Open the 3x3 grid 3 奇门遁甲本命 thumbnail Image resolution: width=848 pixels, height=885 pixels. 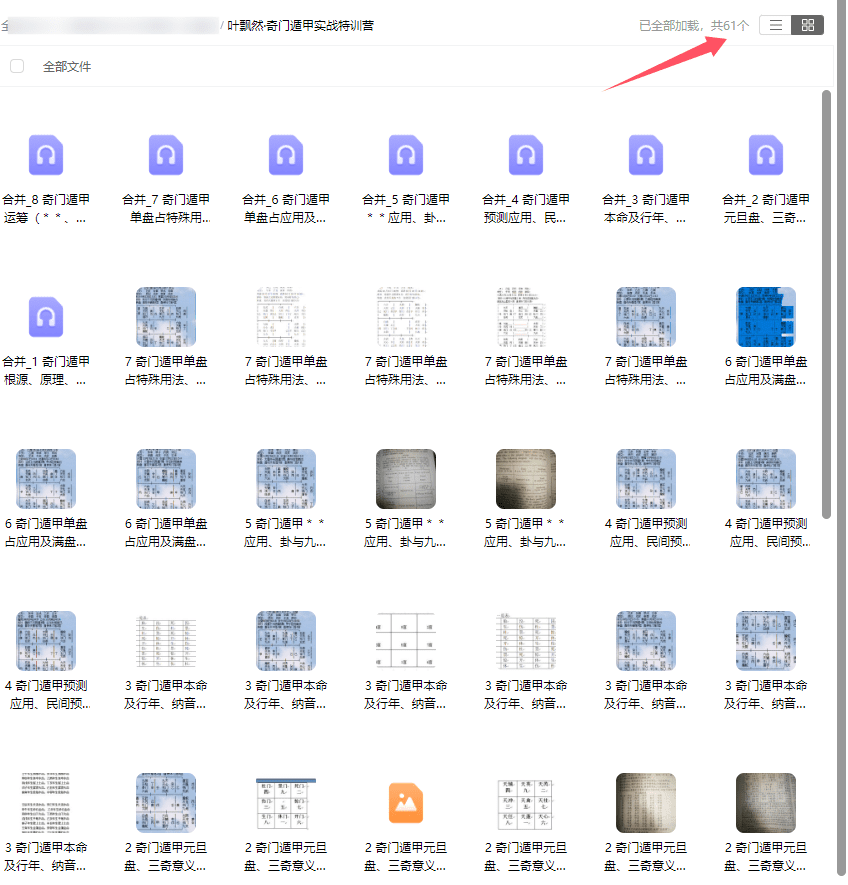click(x=406, y=641)
